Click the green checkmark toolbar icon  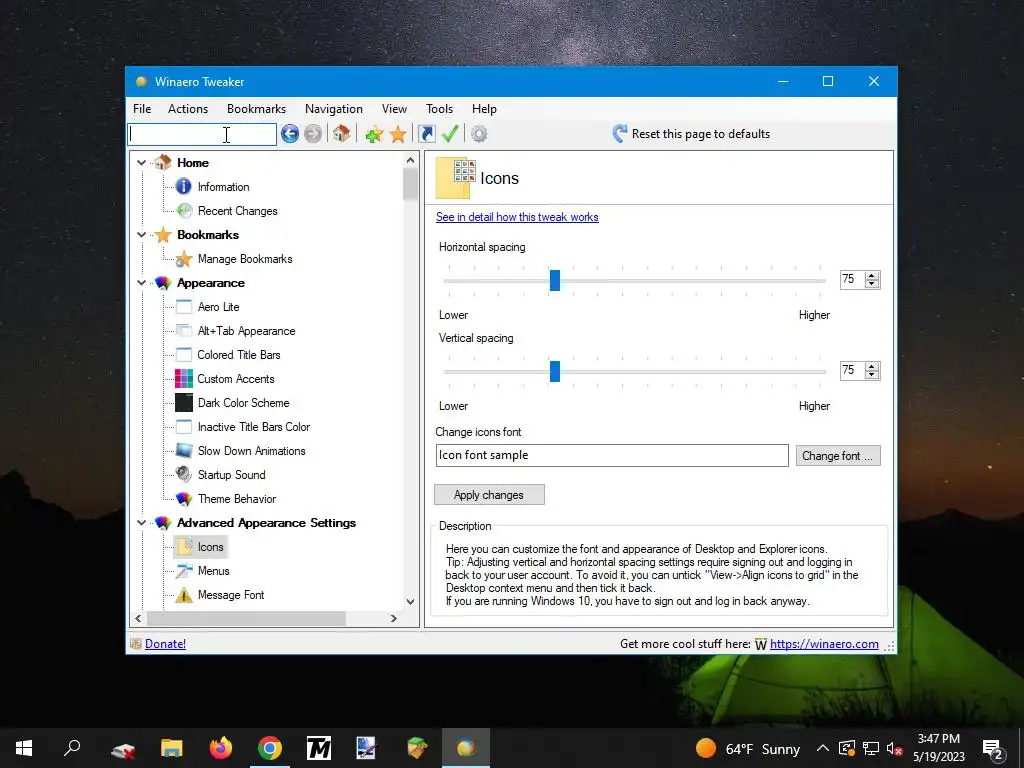coord(450,134)
